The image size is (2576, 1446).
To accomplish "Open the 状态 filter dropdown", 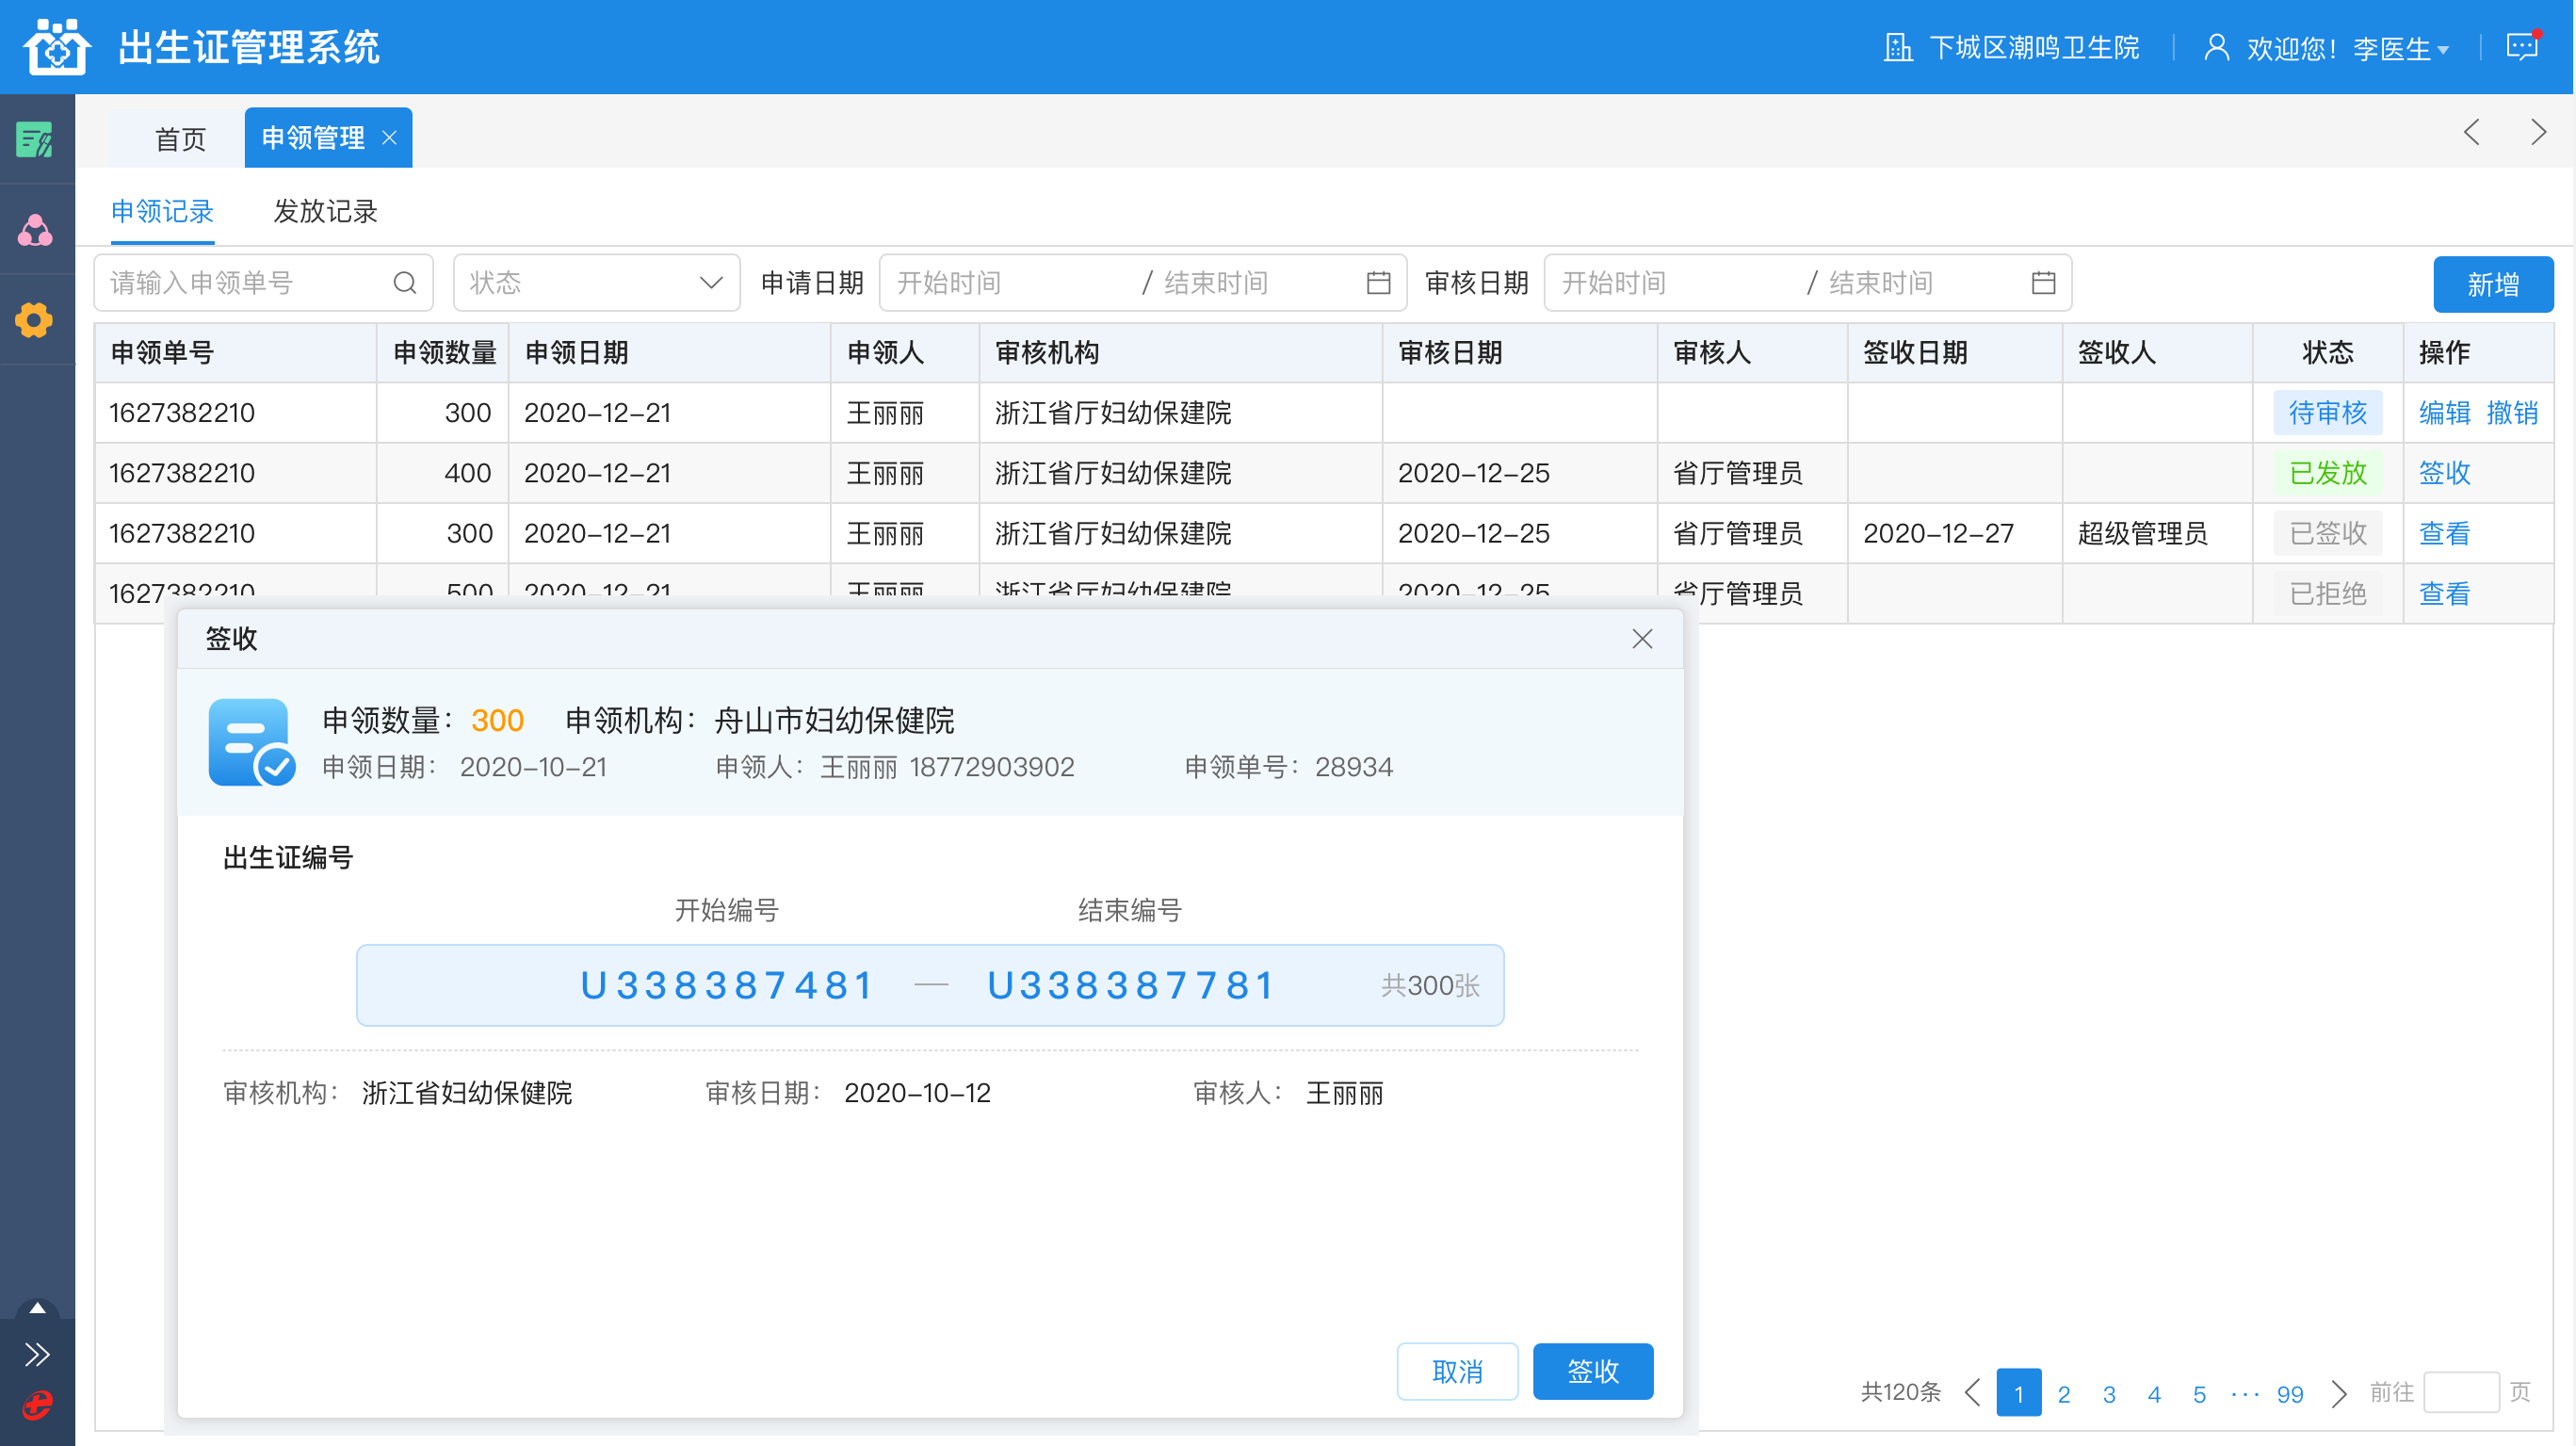I will (x=596, y=283).
